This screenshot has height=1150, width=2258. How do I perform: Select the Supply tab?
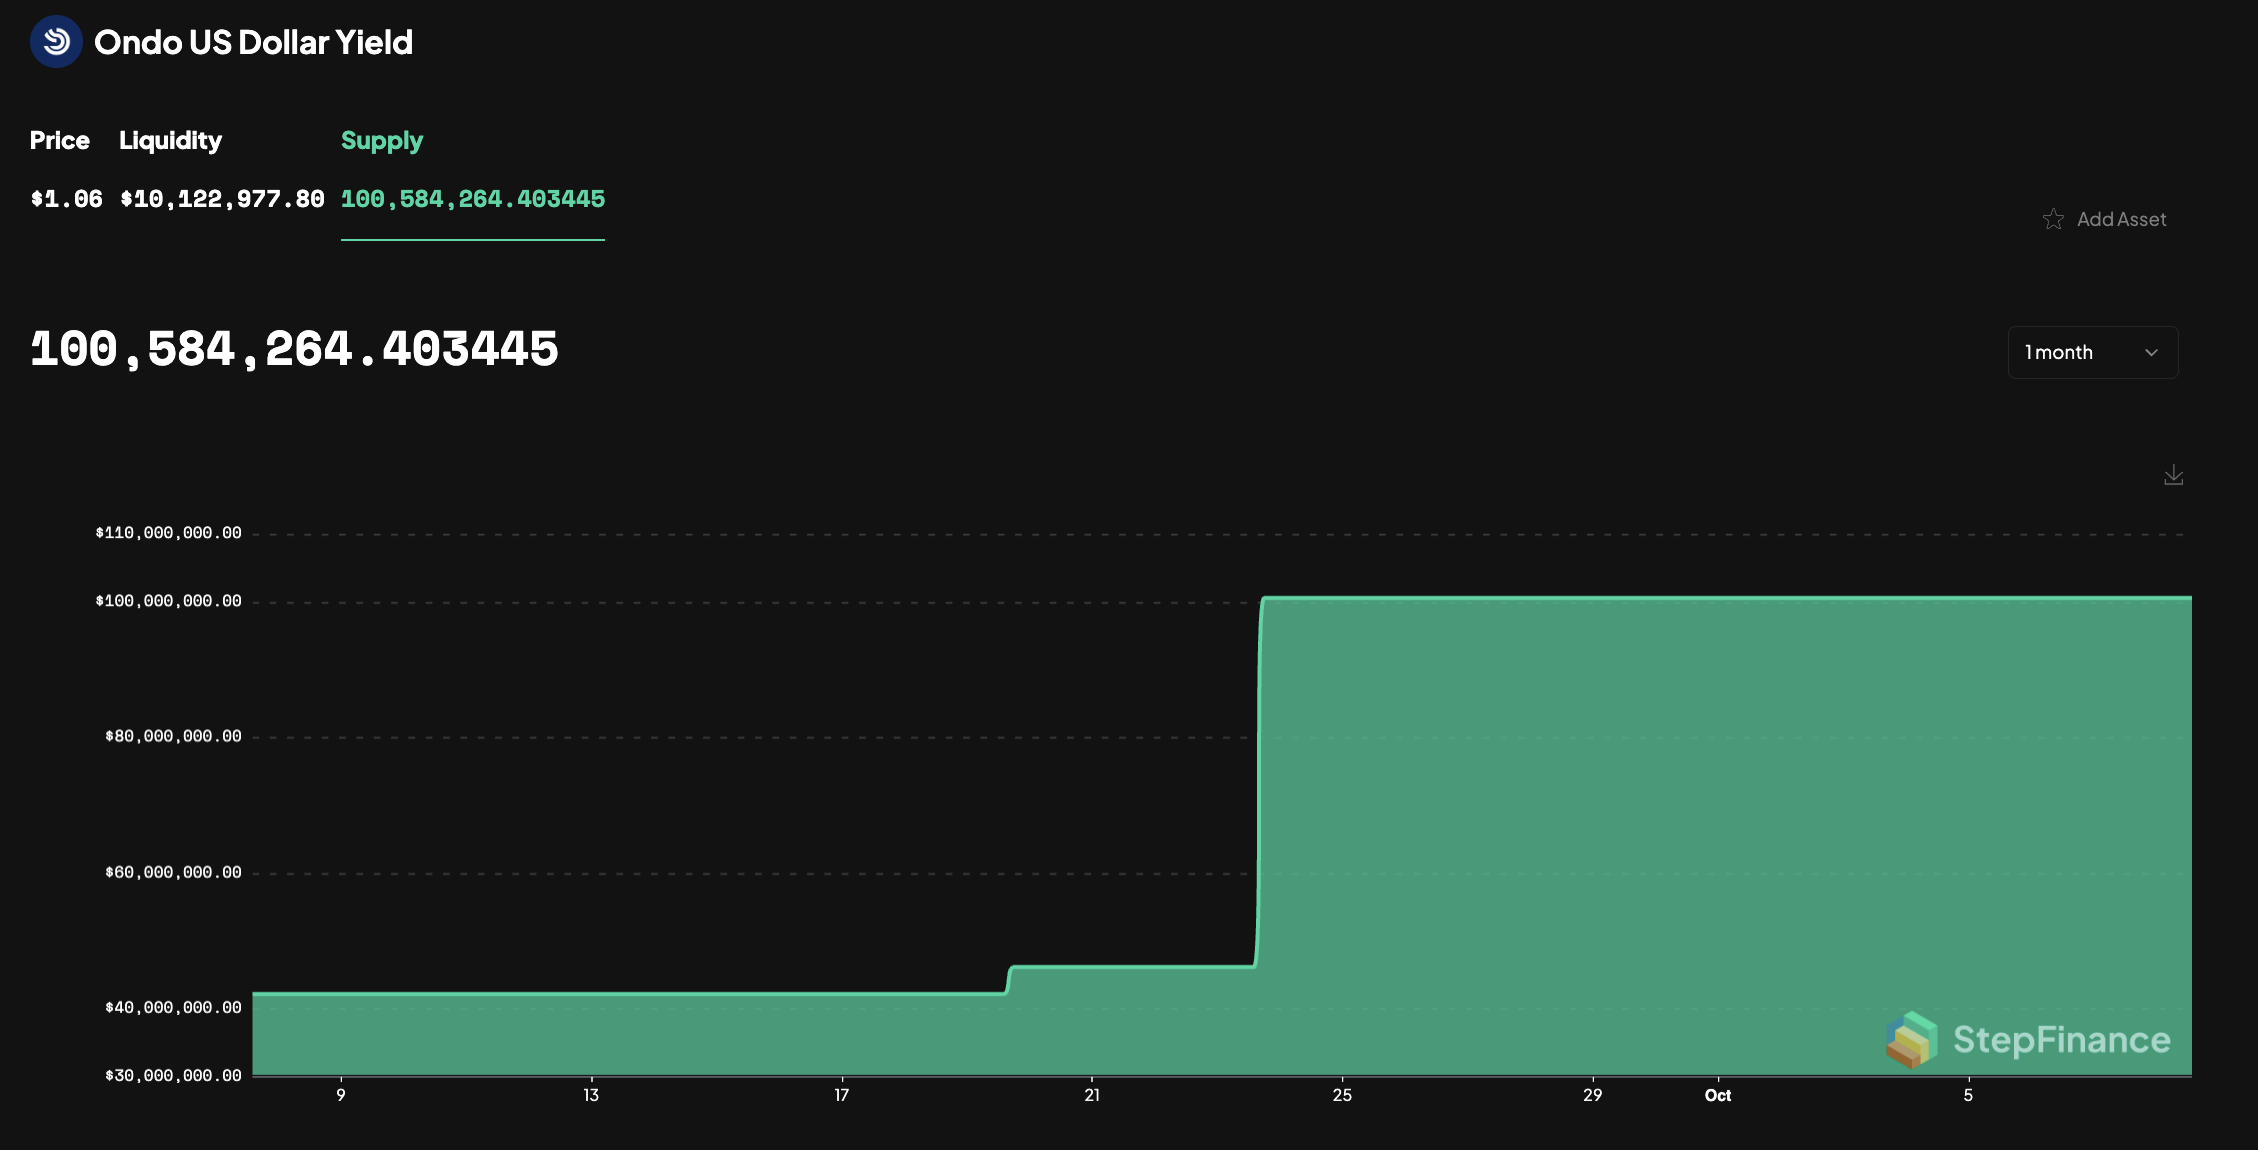(382, 141)
